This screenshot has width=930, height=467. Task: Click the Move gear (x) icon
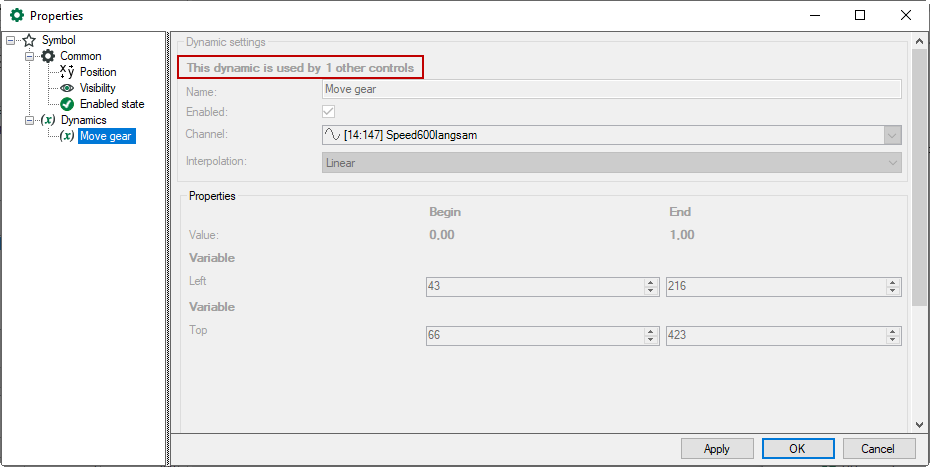point(67,136)
